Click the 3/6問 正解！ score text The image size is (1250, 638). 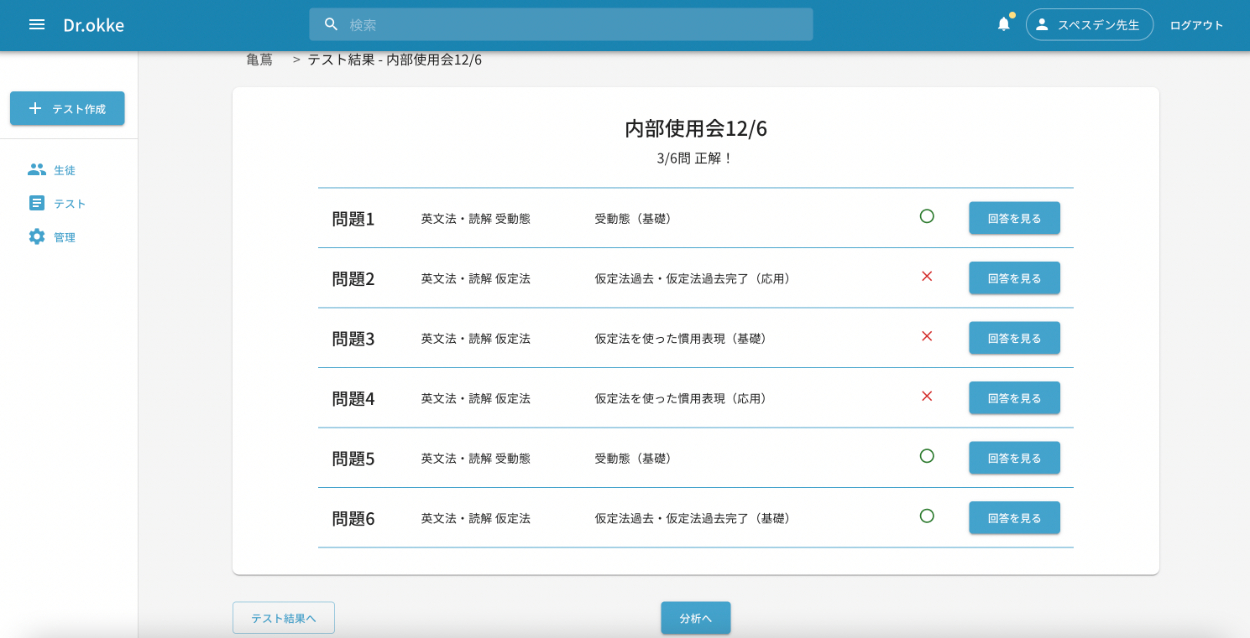[x=696, y=158]
